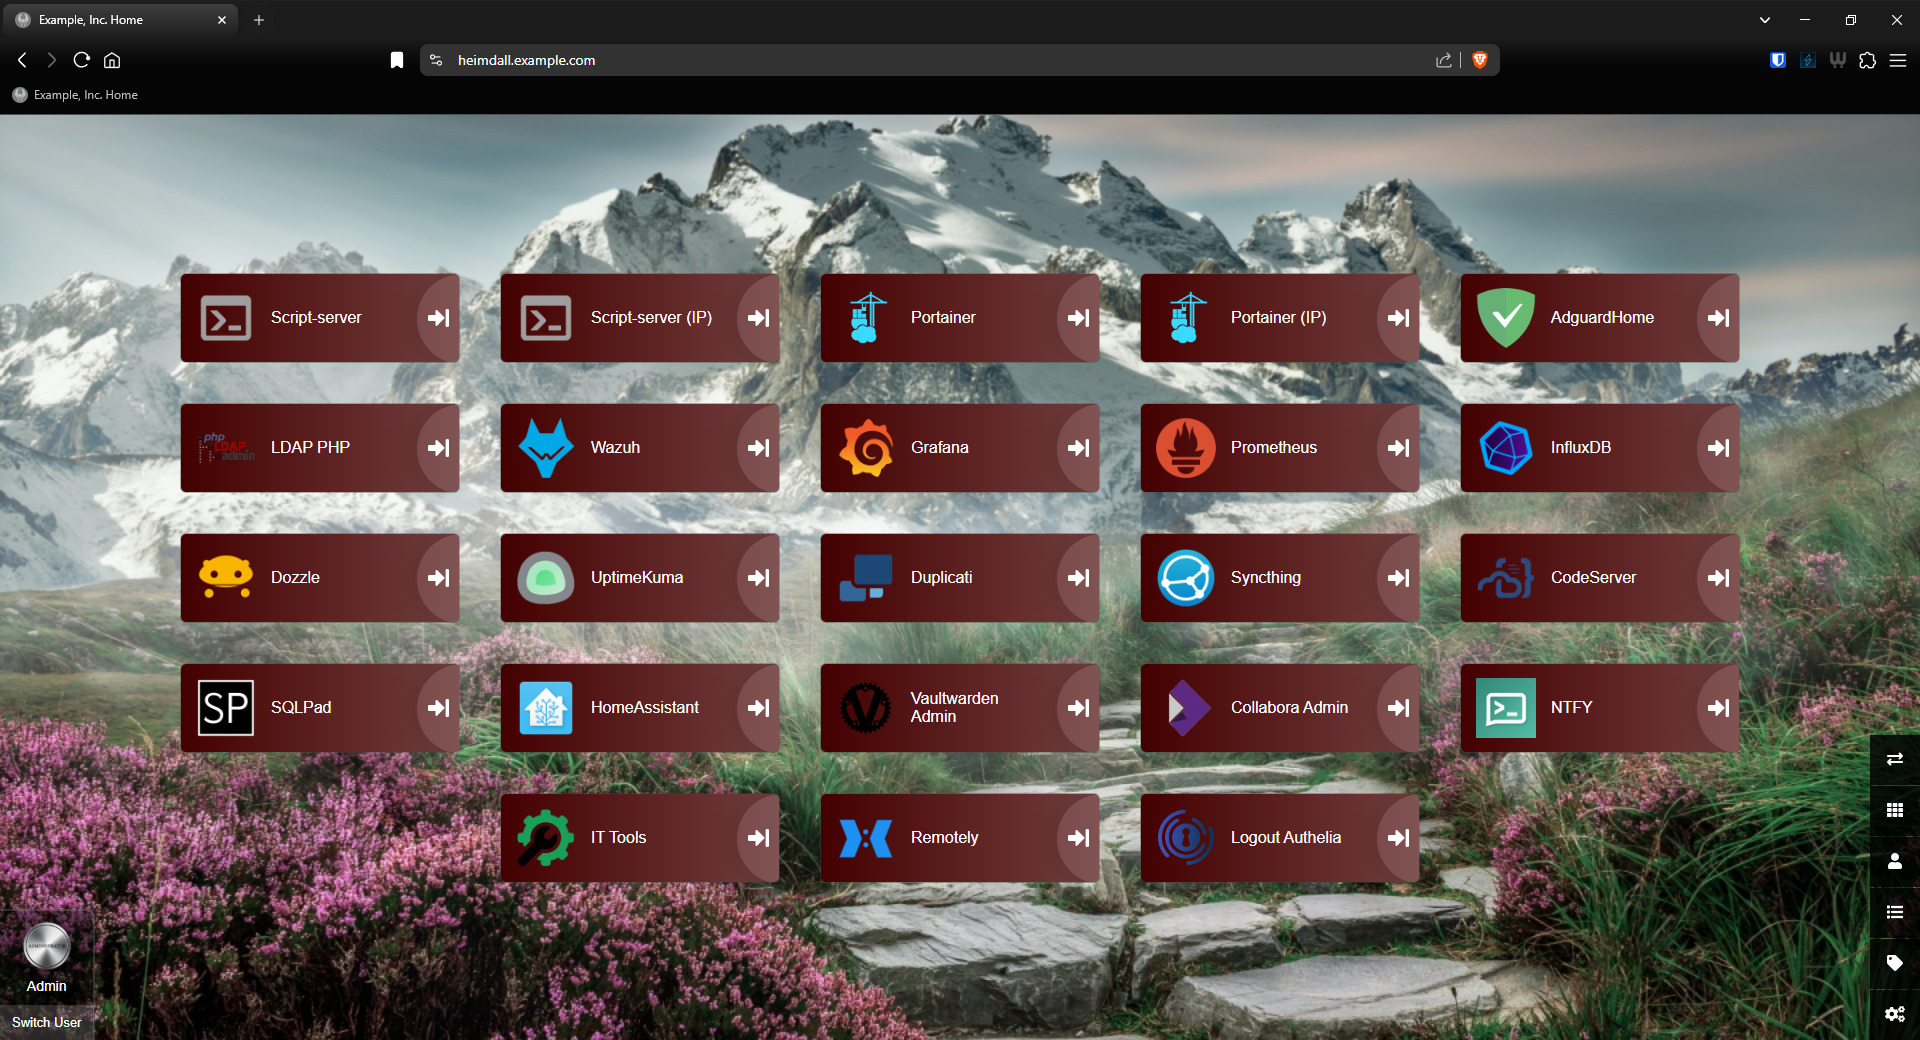Open the Prometheus flame icon tile
This screenshot has height=1040, width=1920.
[1186, 448]
